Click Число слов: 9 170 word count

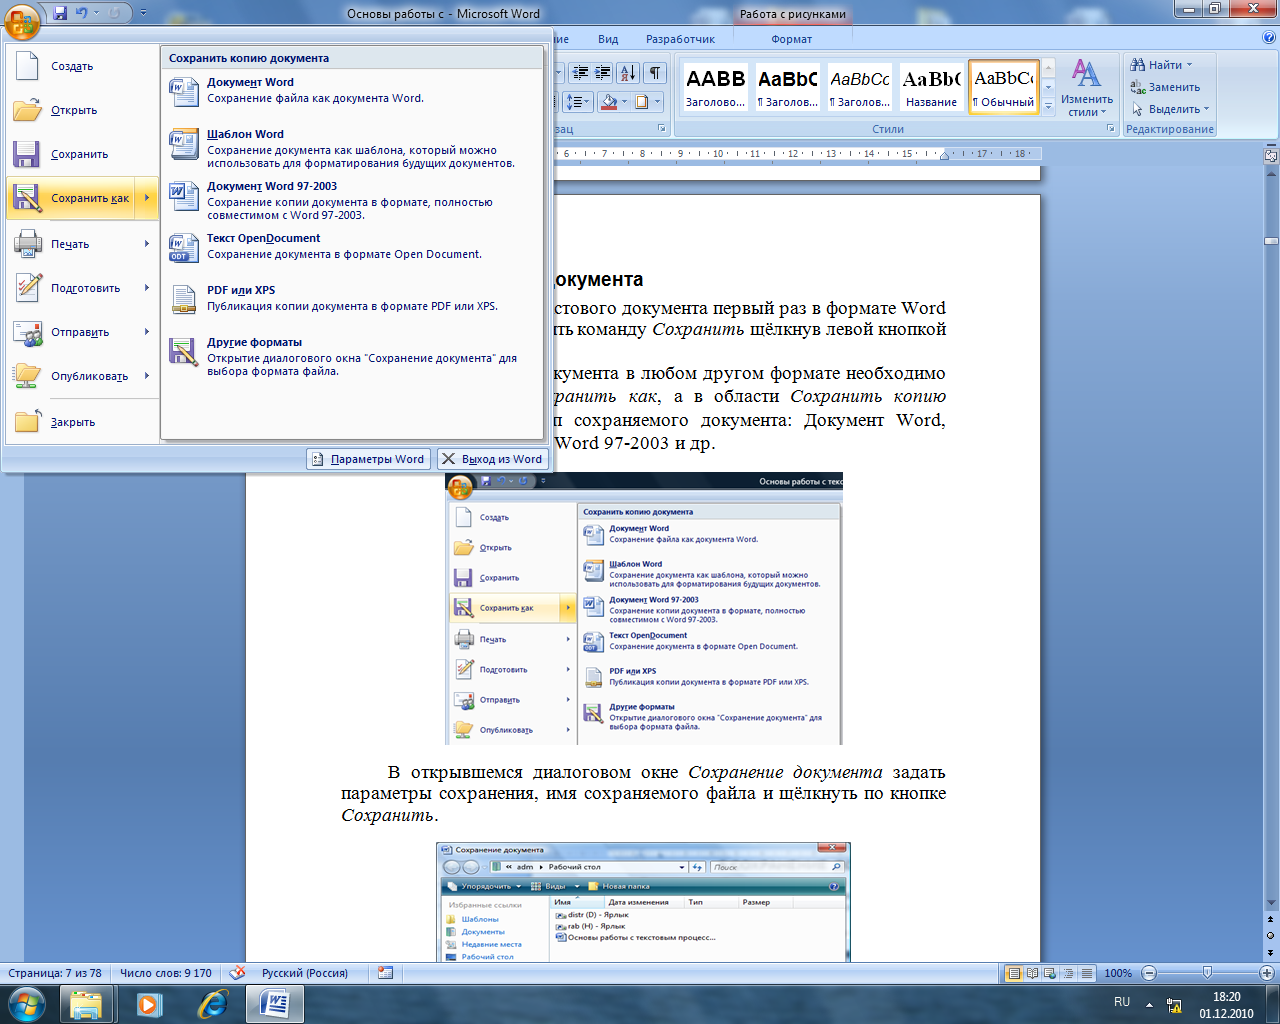pos(166,973)
